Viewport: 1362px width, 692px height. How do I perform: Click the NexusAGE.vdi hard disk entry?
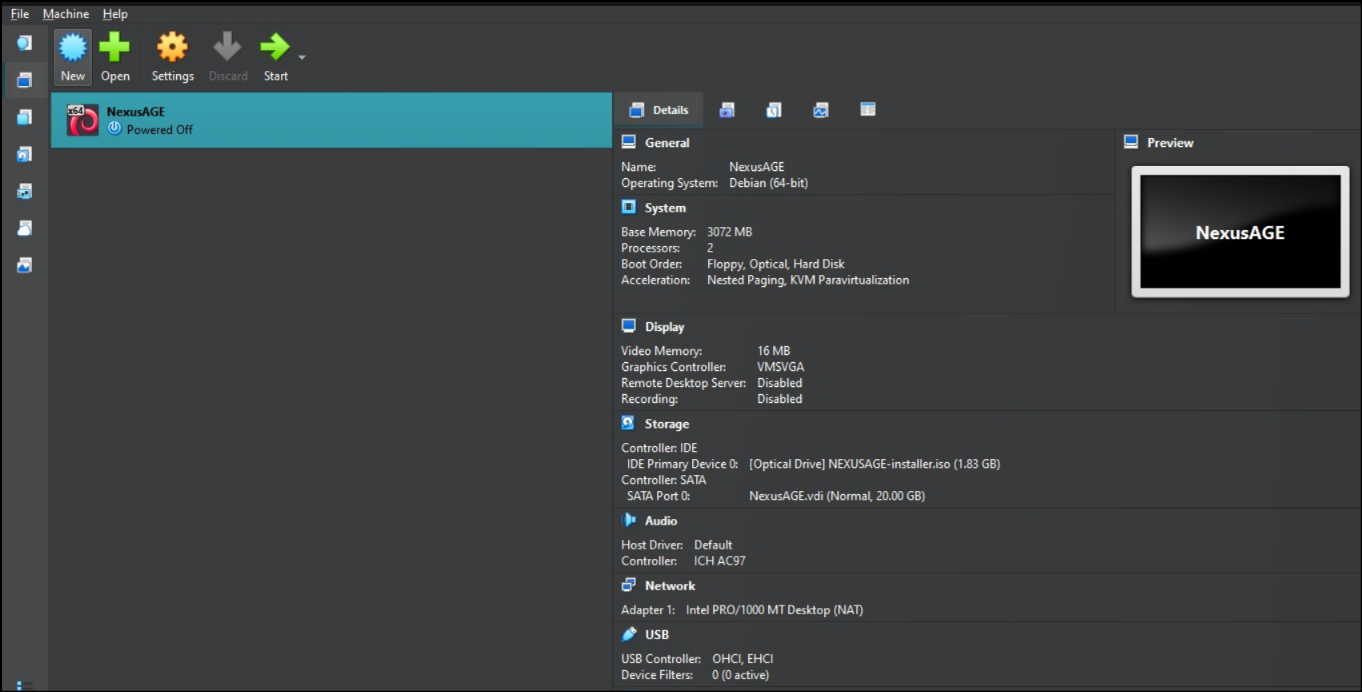click(x=837, y=496)
